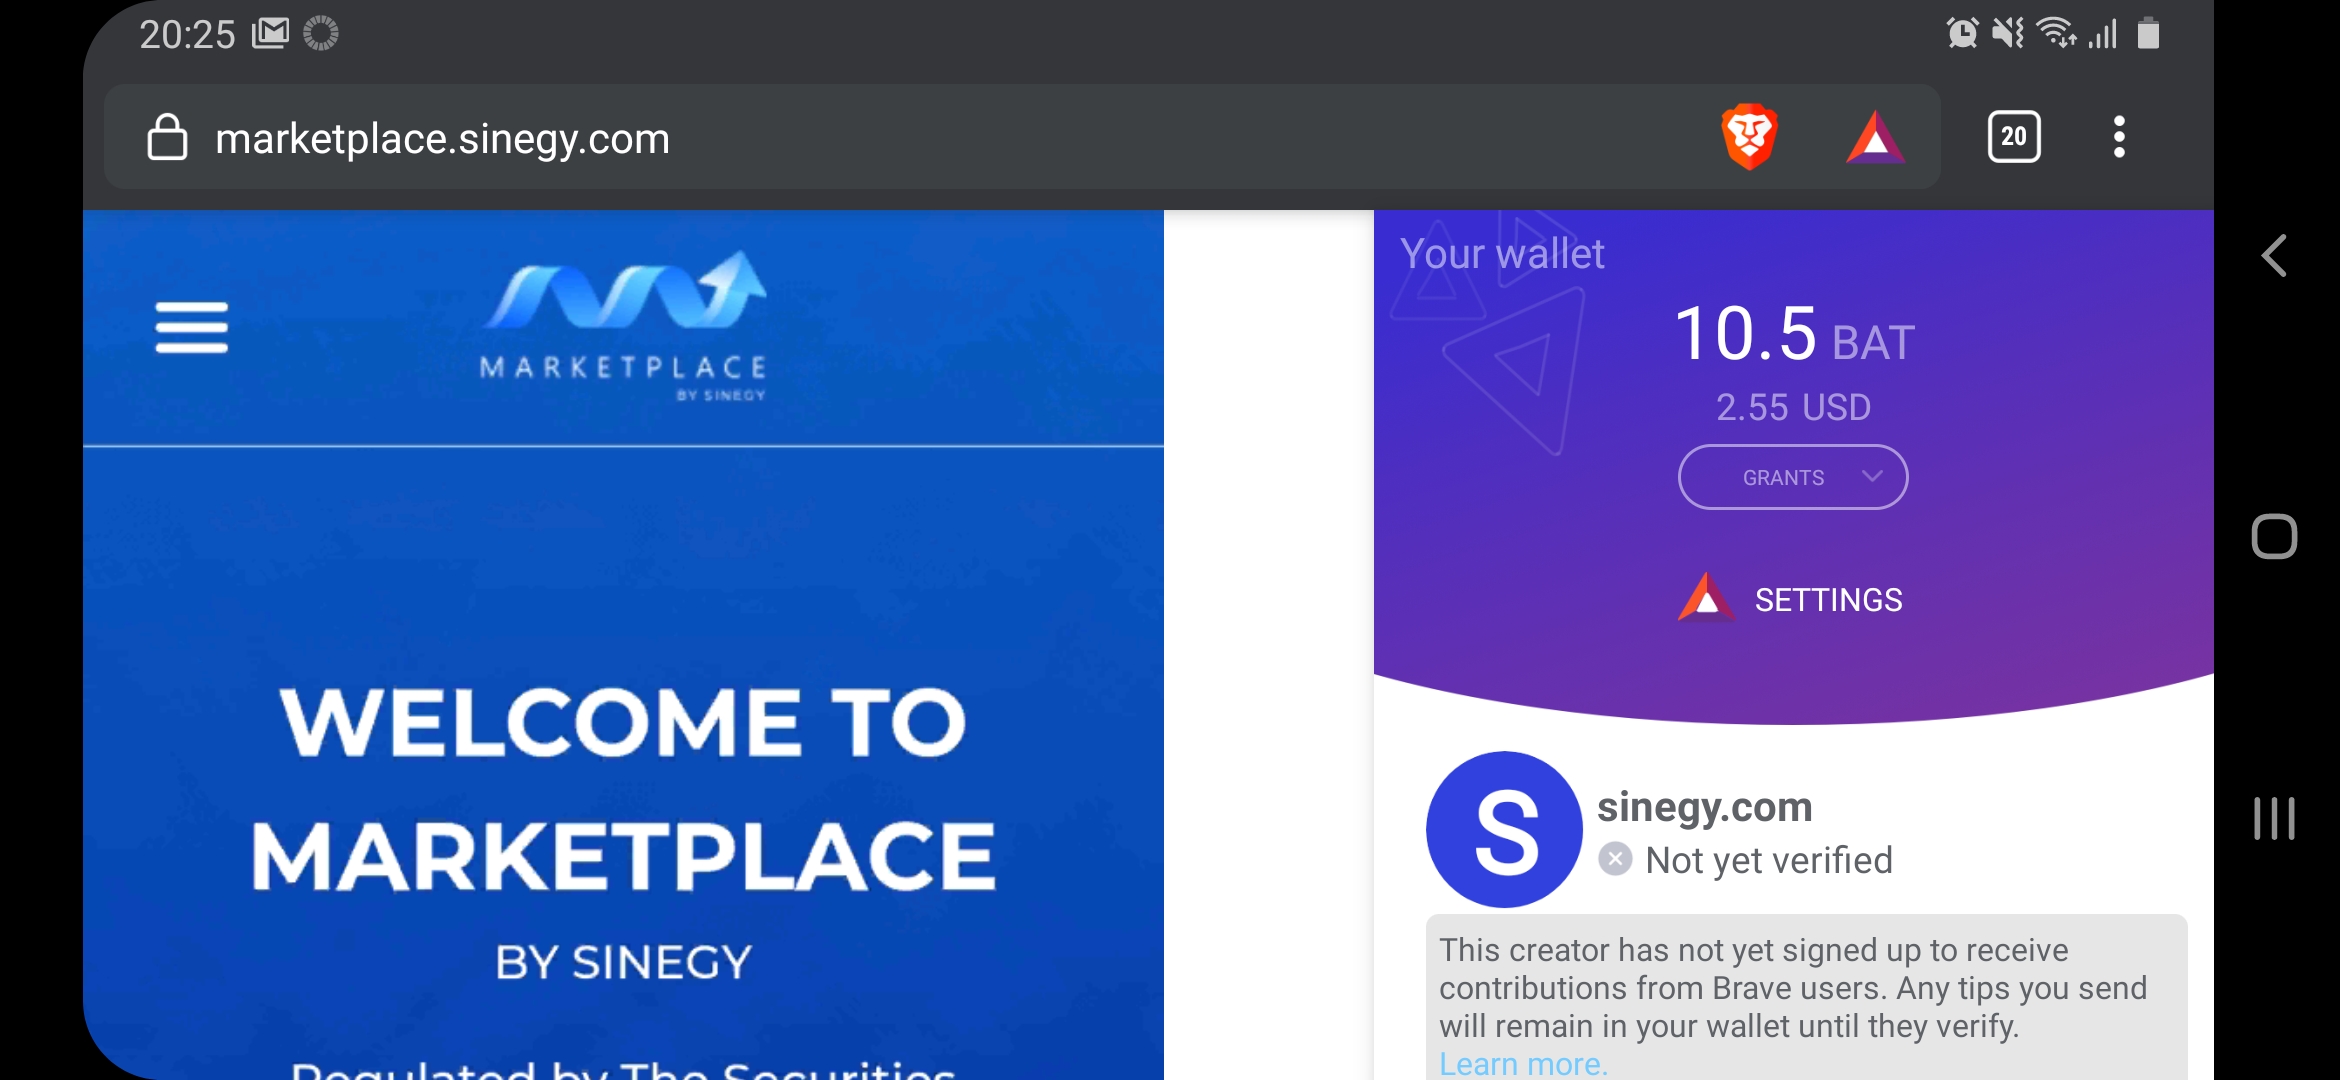Screen dimensions: 2340x1080
Task: Tap the mail notification icon in the status bar
Action: click(270, 34)
